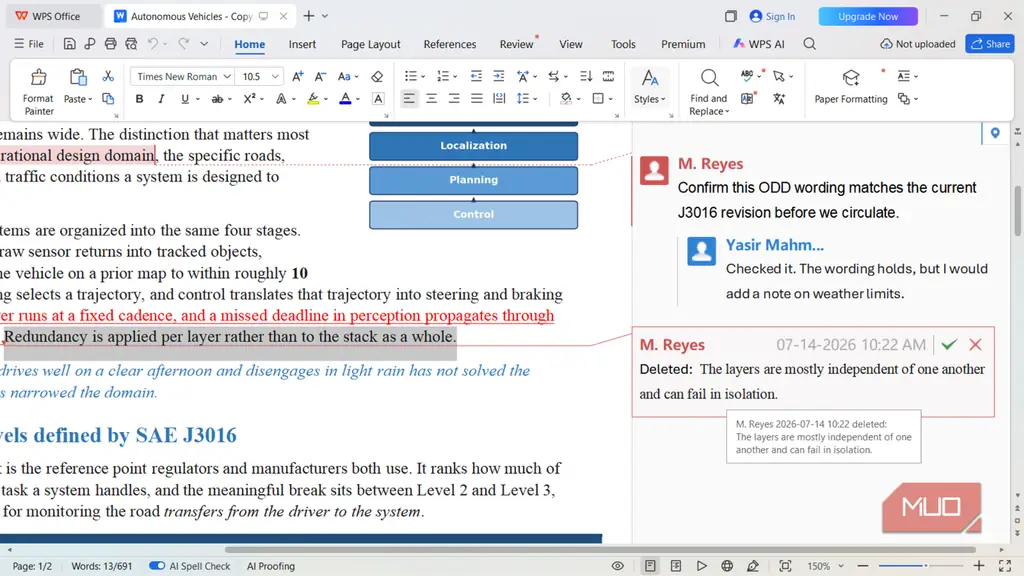Screen dimensions: 1024x576
Task: Click the Upgrade Now button
Action: click(868, 16)
